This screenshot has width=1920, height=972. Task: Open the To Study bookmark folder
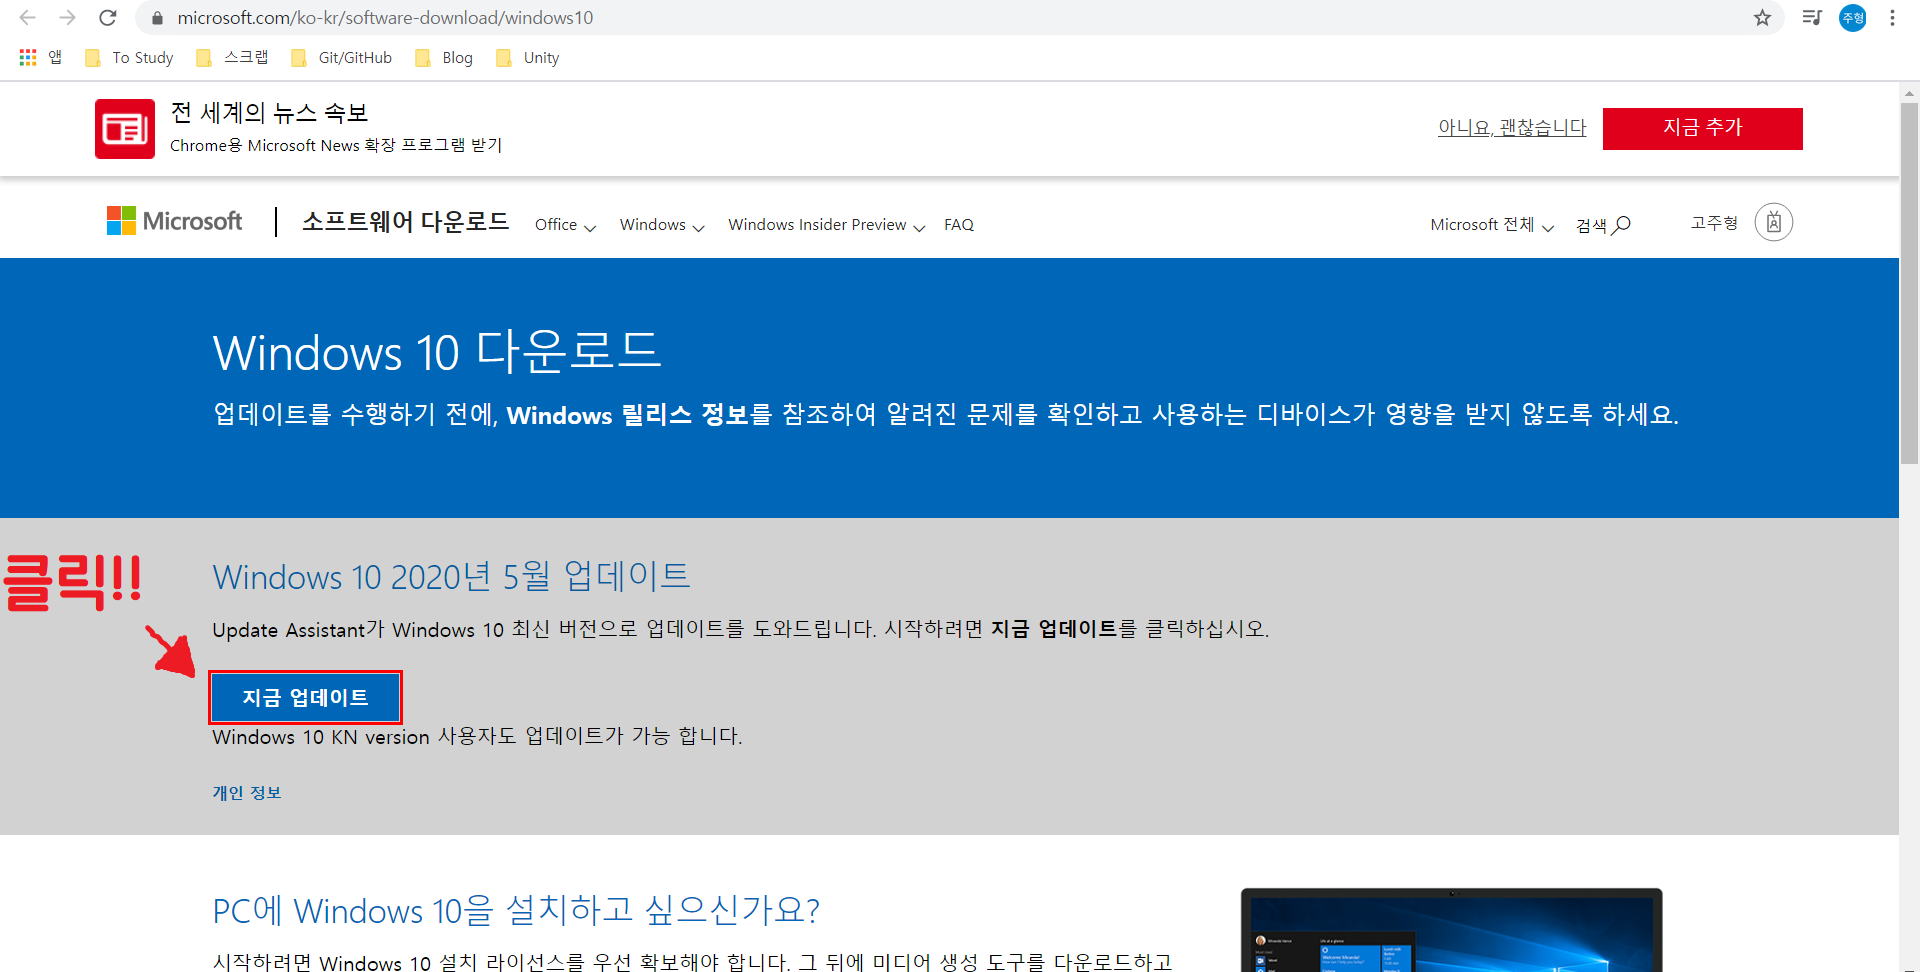[x=129, y=58]
